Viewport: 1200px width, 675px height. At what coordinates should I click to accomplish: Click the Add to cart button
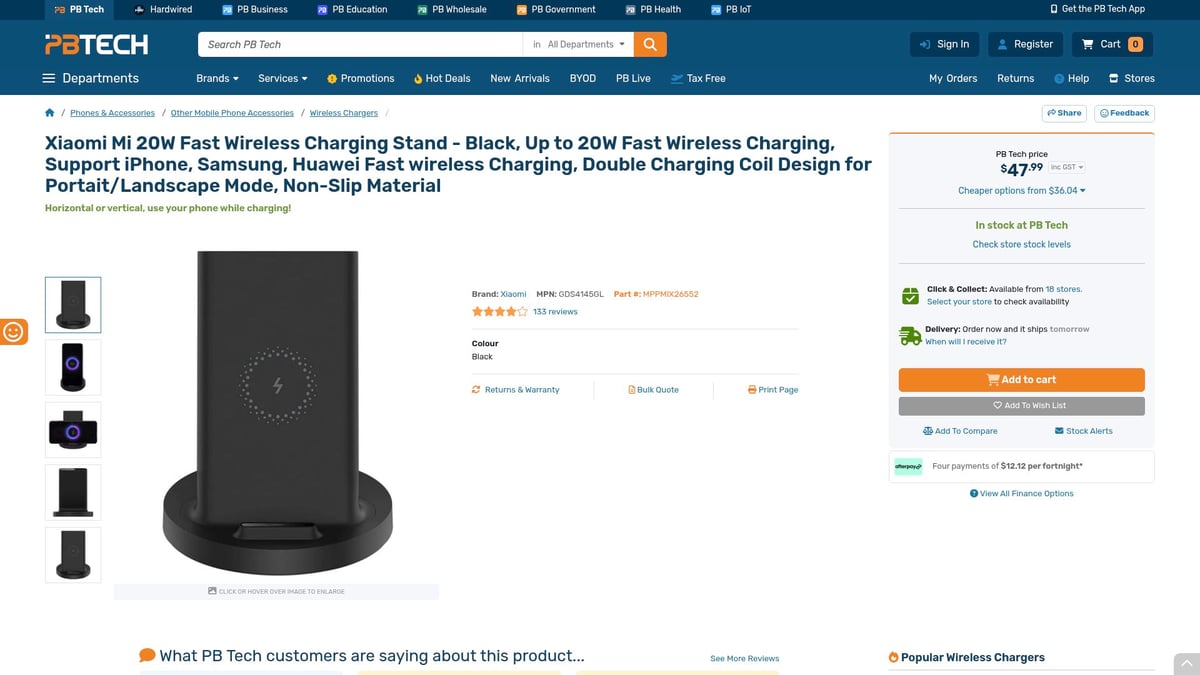point(1021,380)
